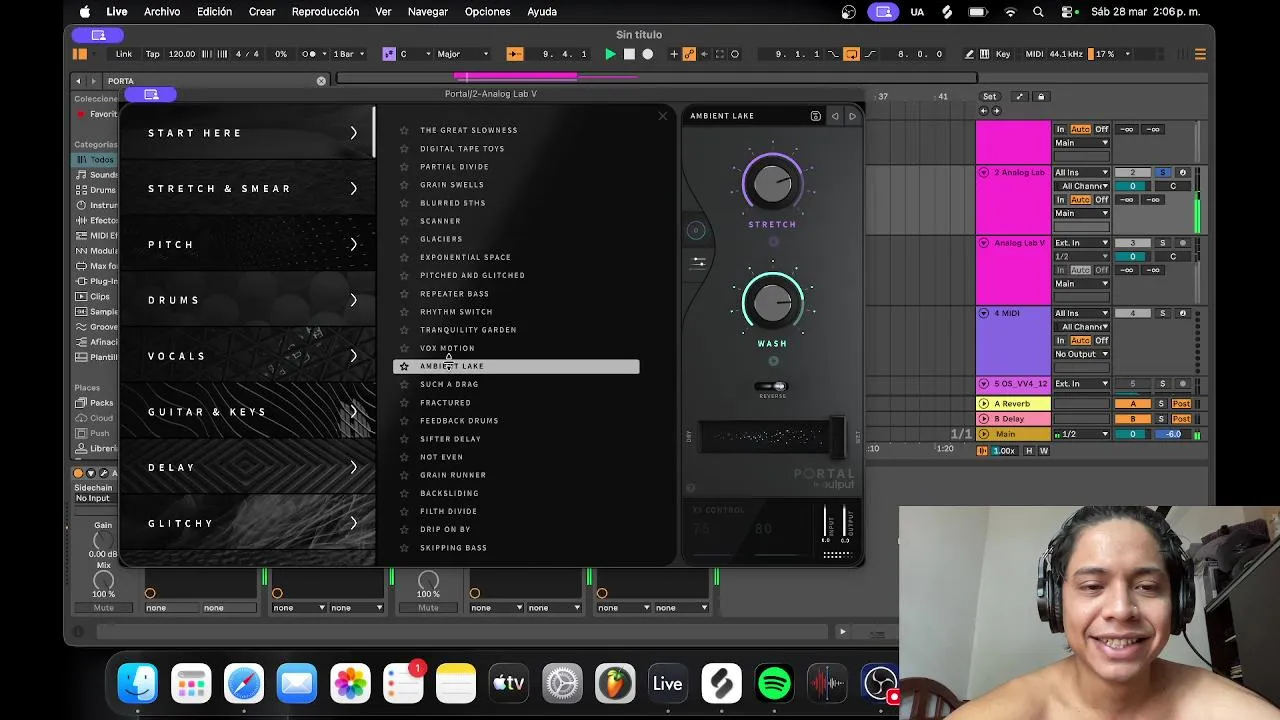Image resolution: width=1280 pixels, height=720 pixels.
Task: Expand the STRETCH & SMEAR category
Action: tap(247, 188)
